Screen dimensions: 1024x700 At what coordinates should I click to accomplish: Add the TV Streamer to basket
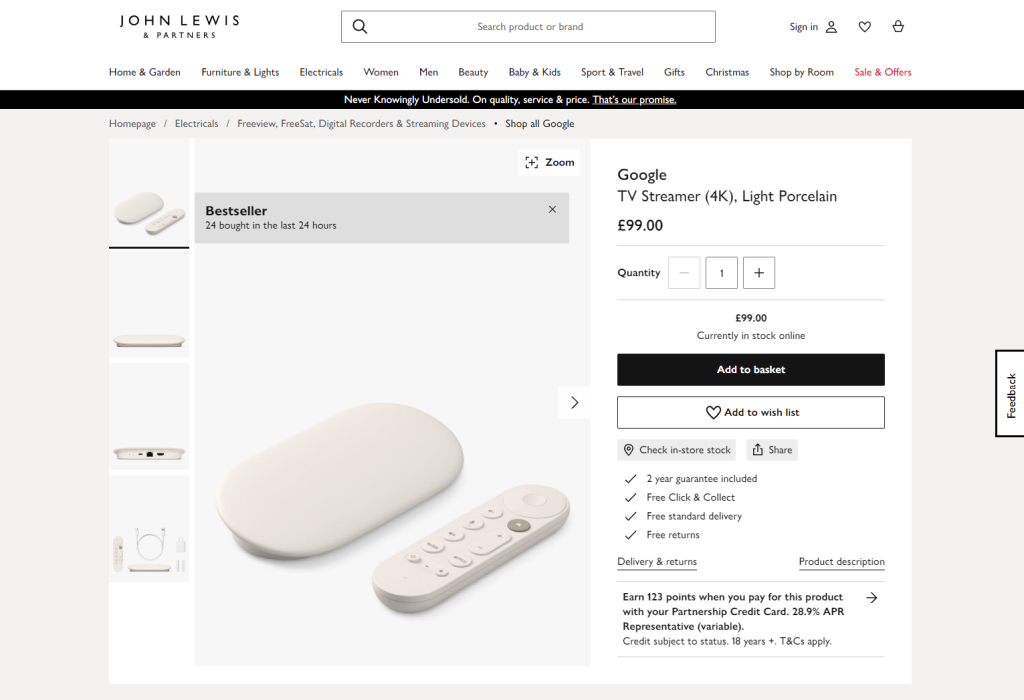tap(751, 370)
